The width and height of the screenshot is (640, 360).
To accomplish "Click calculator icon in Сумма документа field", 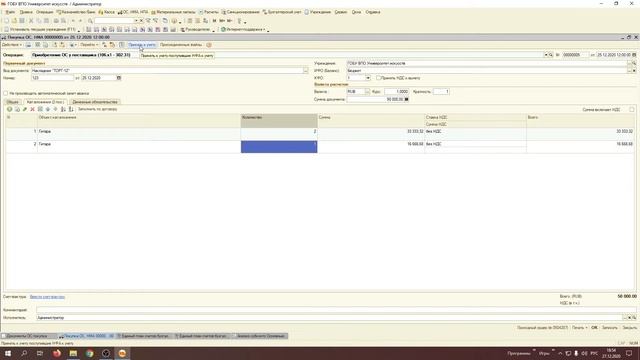I will pos(406,99).
